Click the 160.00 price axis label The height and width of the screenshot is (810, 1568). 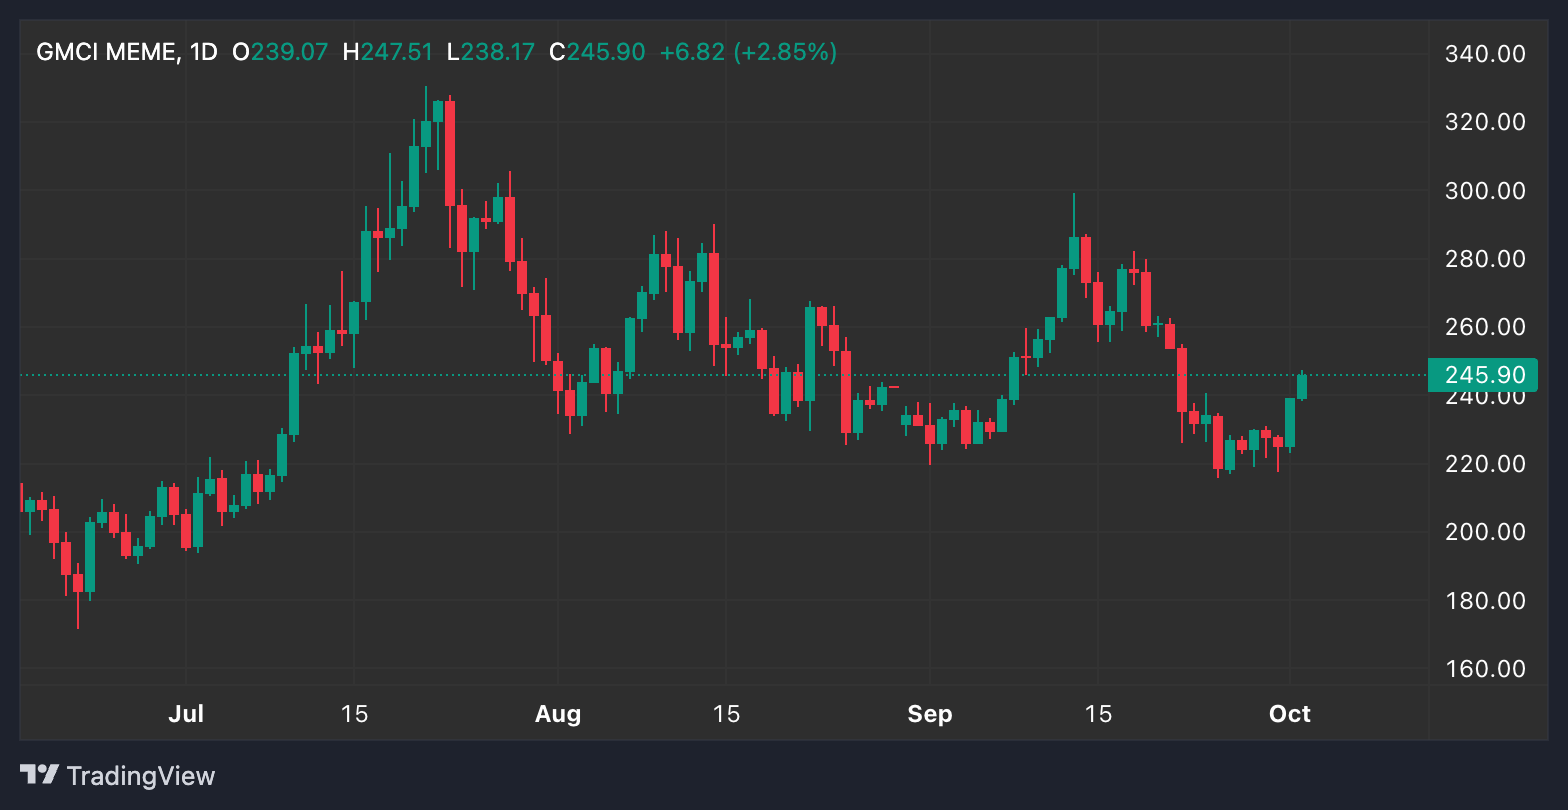tap(1485, 669)
